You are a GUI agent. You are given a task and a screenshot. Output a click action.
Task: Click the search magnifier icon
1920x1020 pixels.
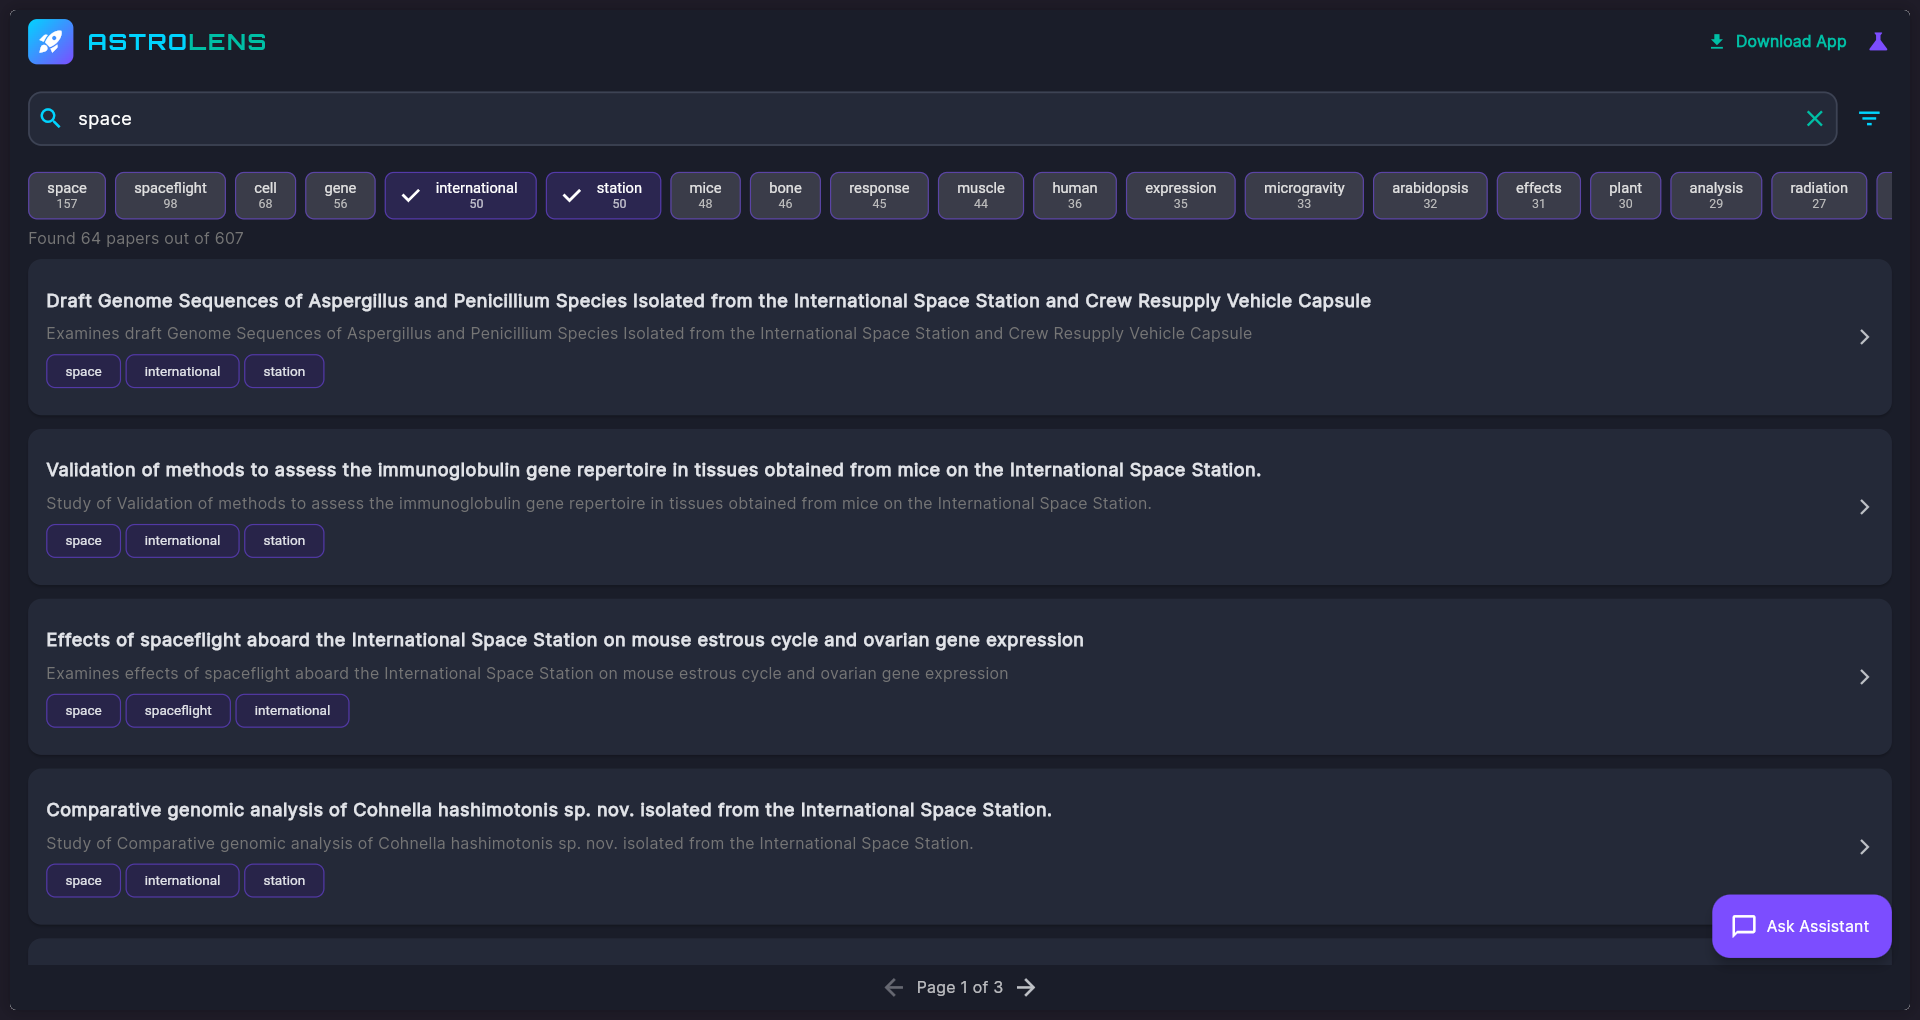(50, 118)
